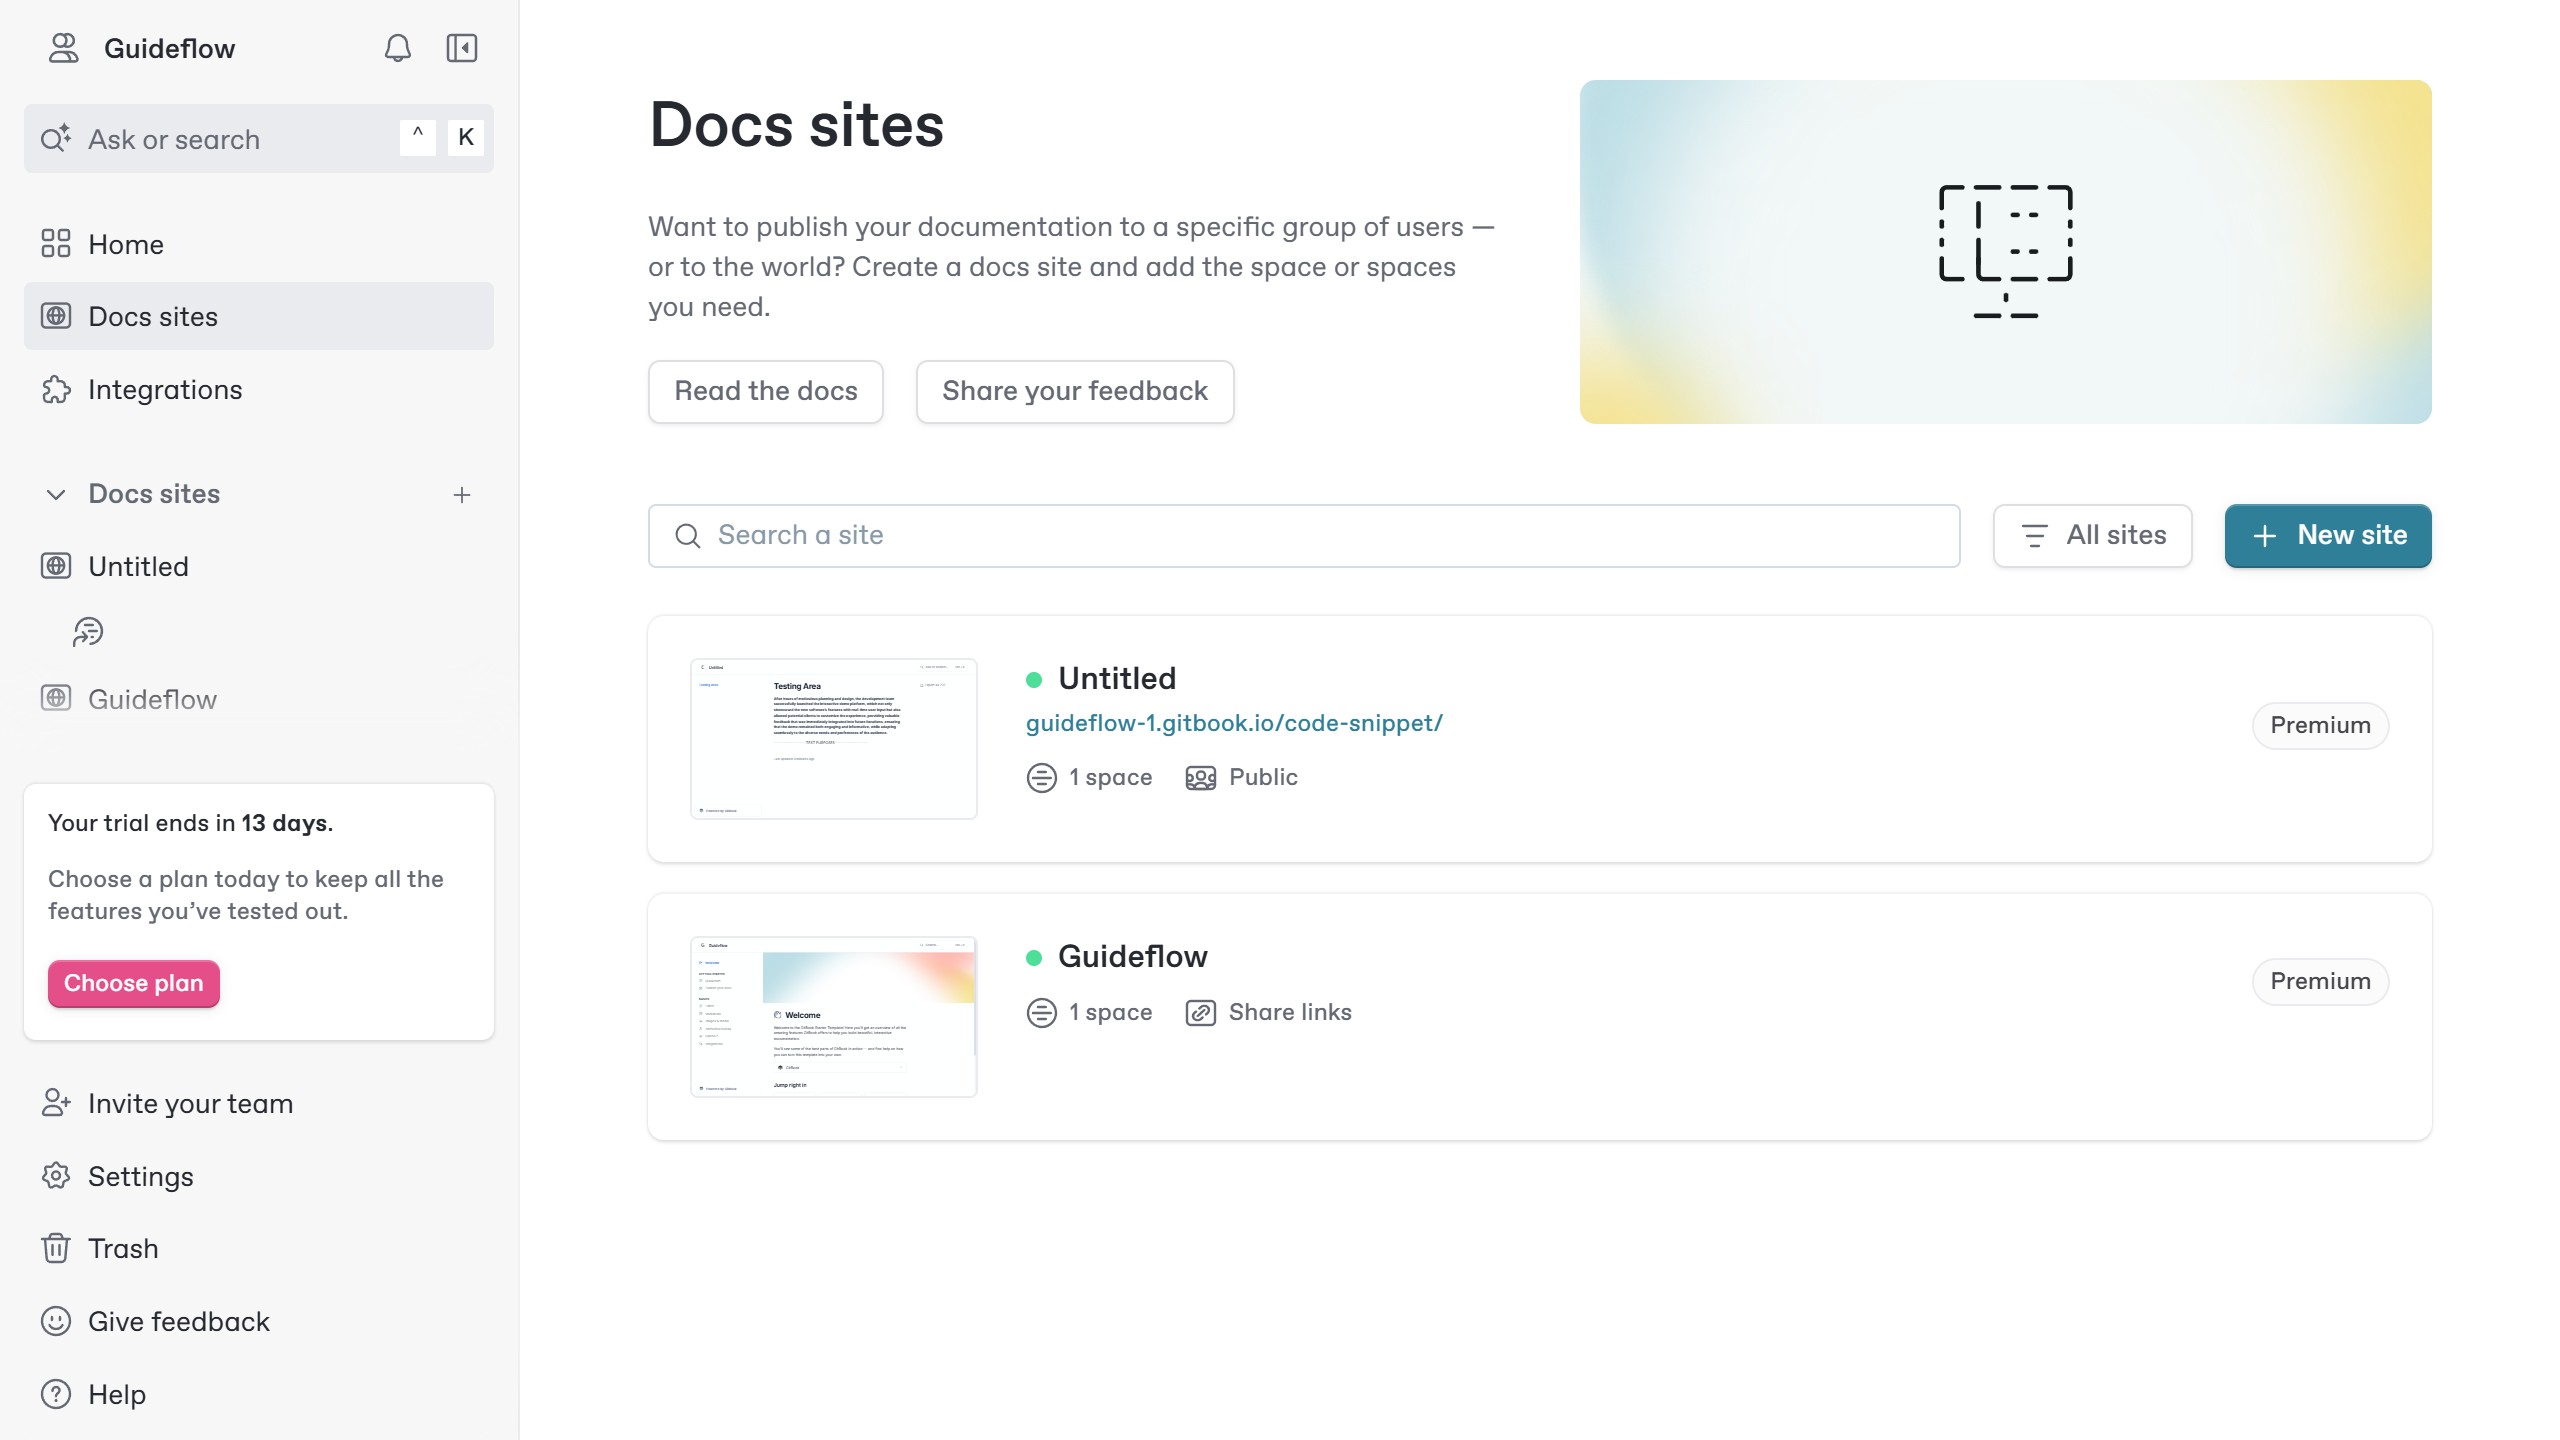Focus the Search a site field
The height and width of the screenshot is (1440, 2560).
pyautogui.click(x=1304, y=536)
